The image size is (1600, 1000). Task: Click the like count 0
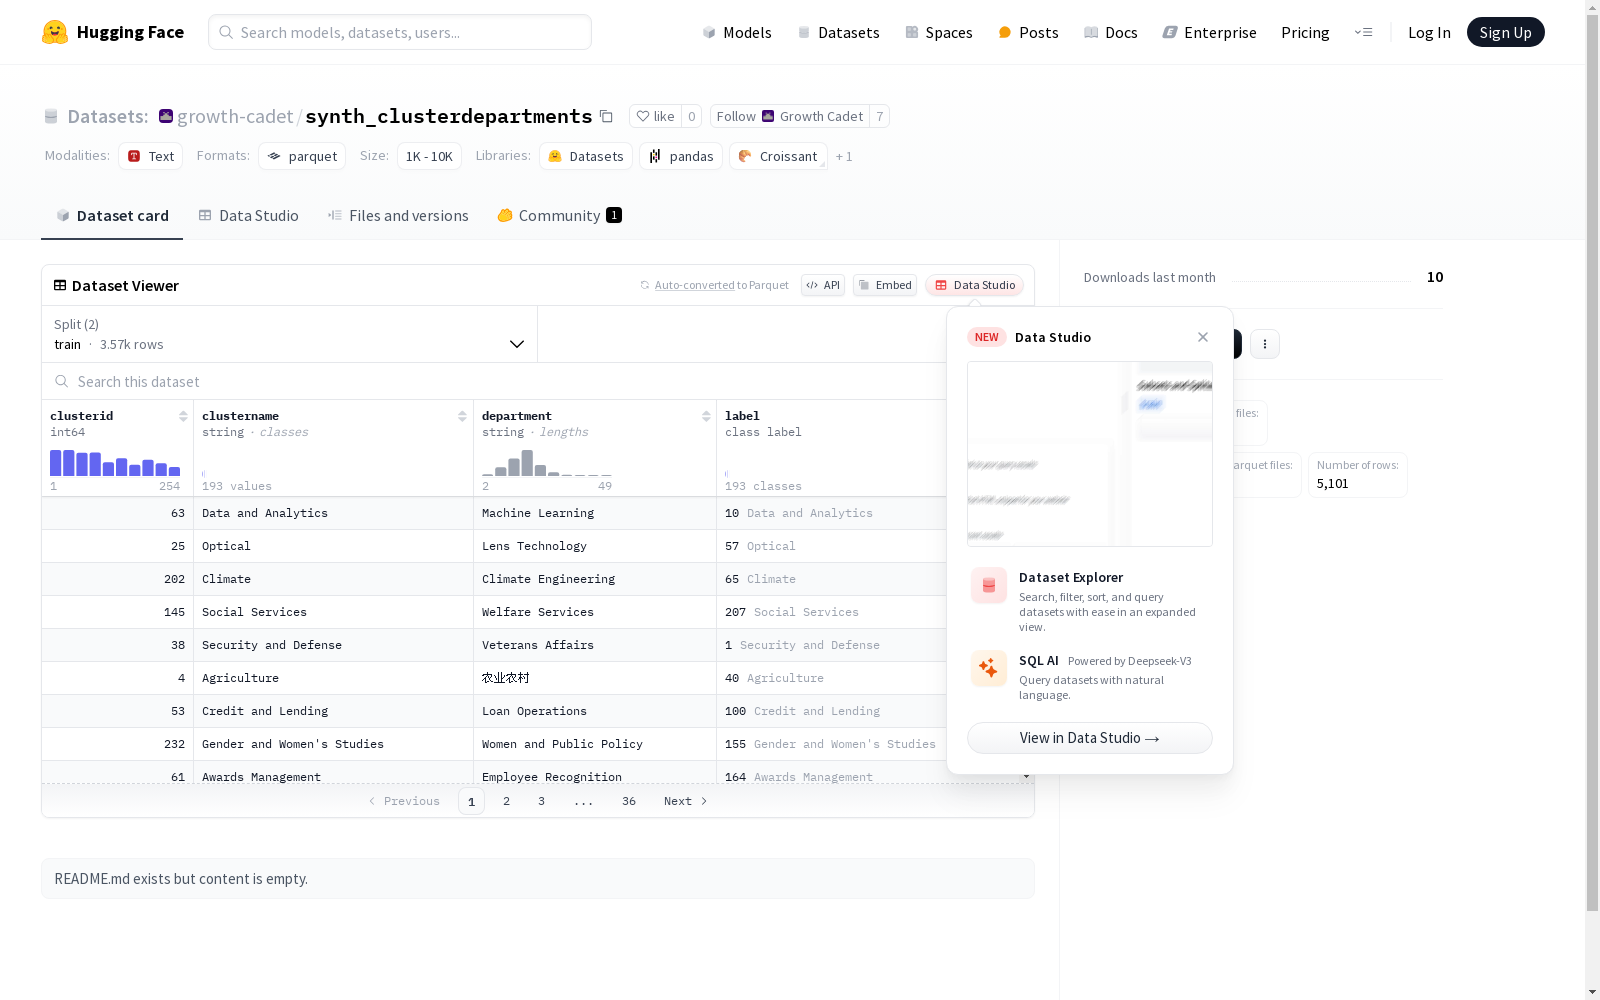pos(692,116)
